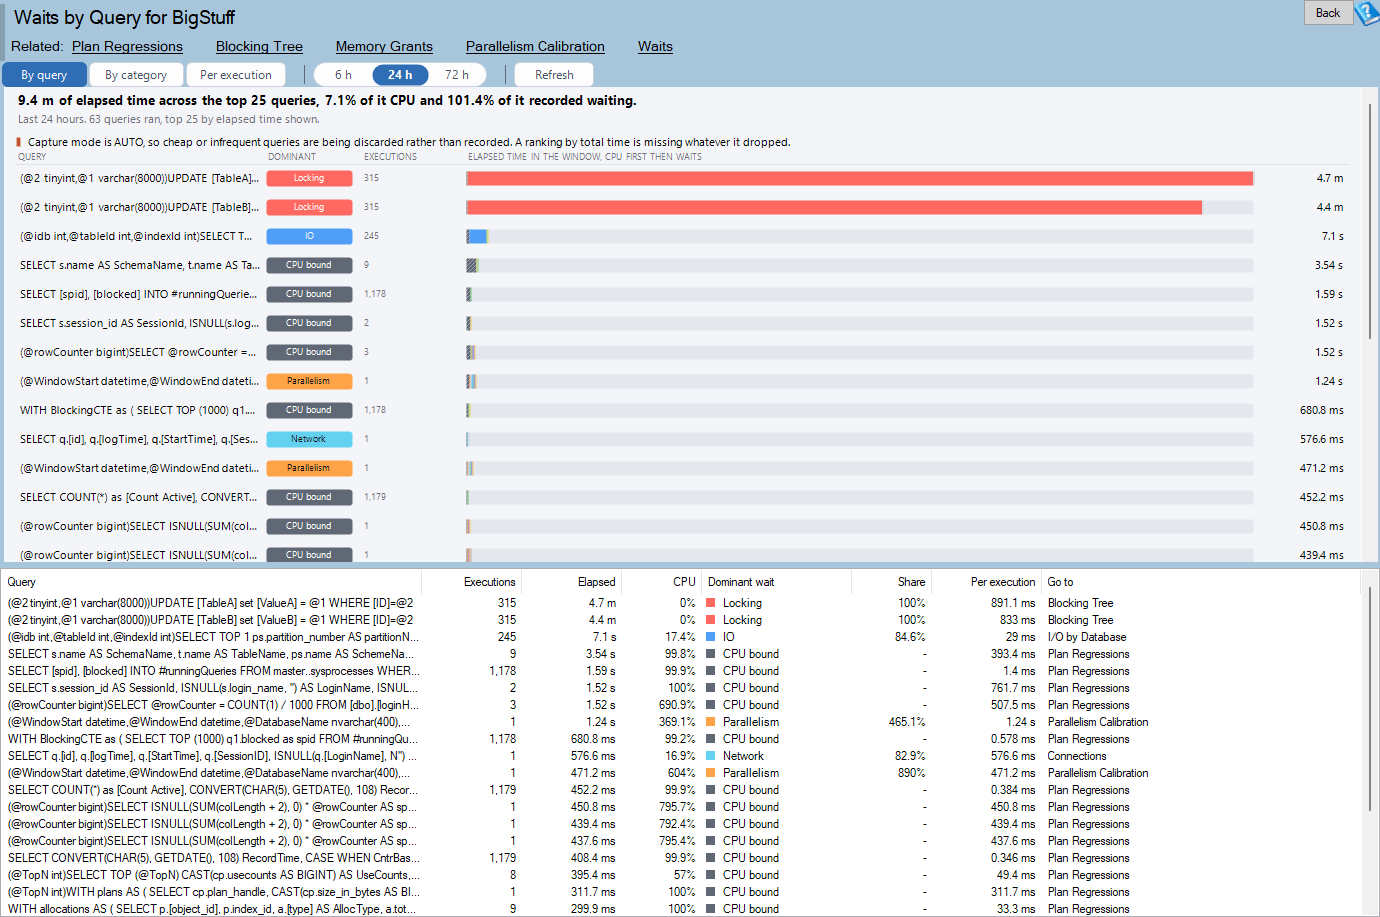Click Locking badge for UPDATE [TableA] row
The width and height of the screenshot is (1380, 917).
point(309,178)
